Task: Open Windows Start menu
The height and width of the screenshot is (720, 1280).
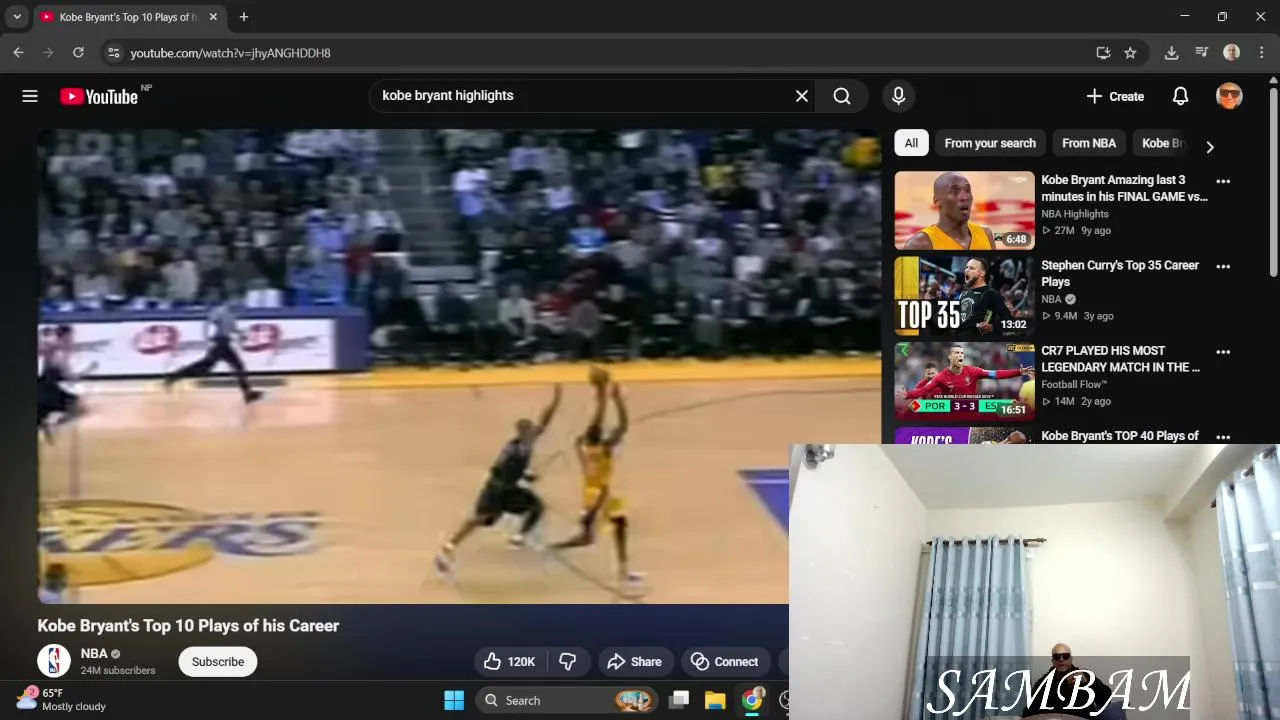Action: (x=454, y=700)
